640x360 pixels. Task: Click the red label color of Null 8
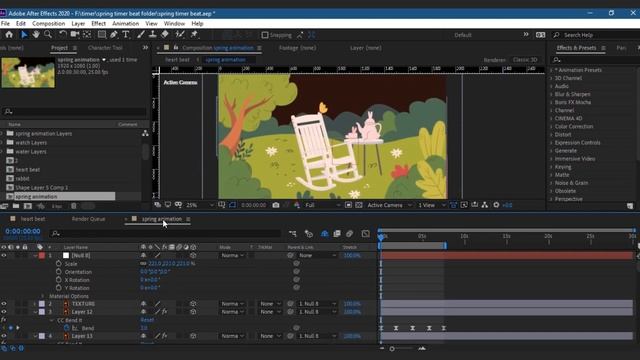coord(42,256)
